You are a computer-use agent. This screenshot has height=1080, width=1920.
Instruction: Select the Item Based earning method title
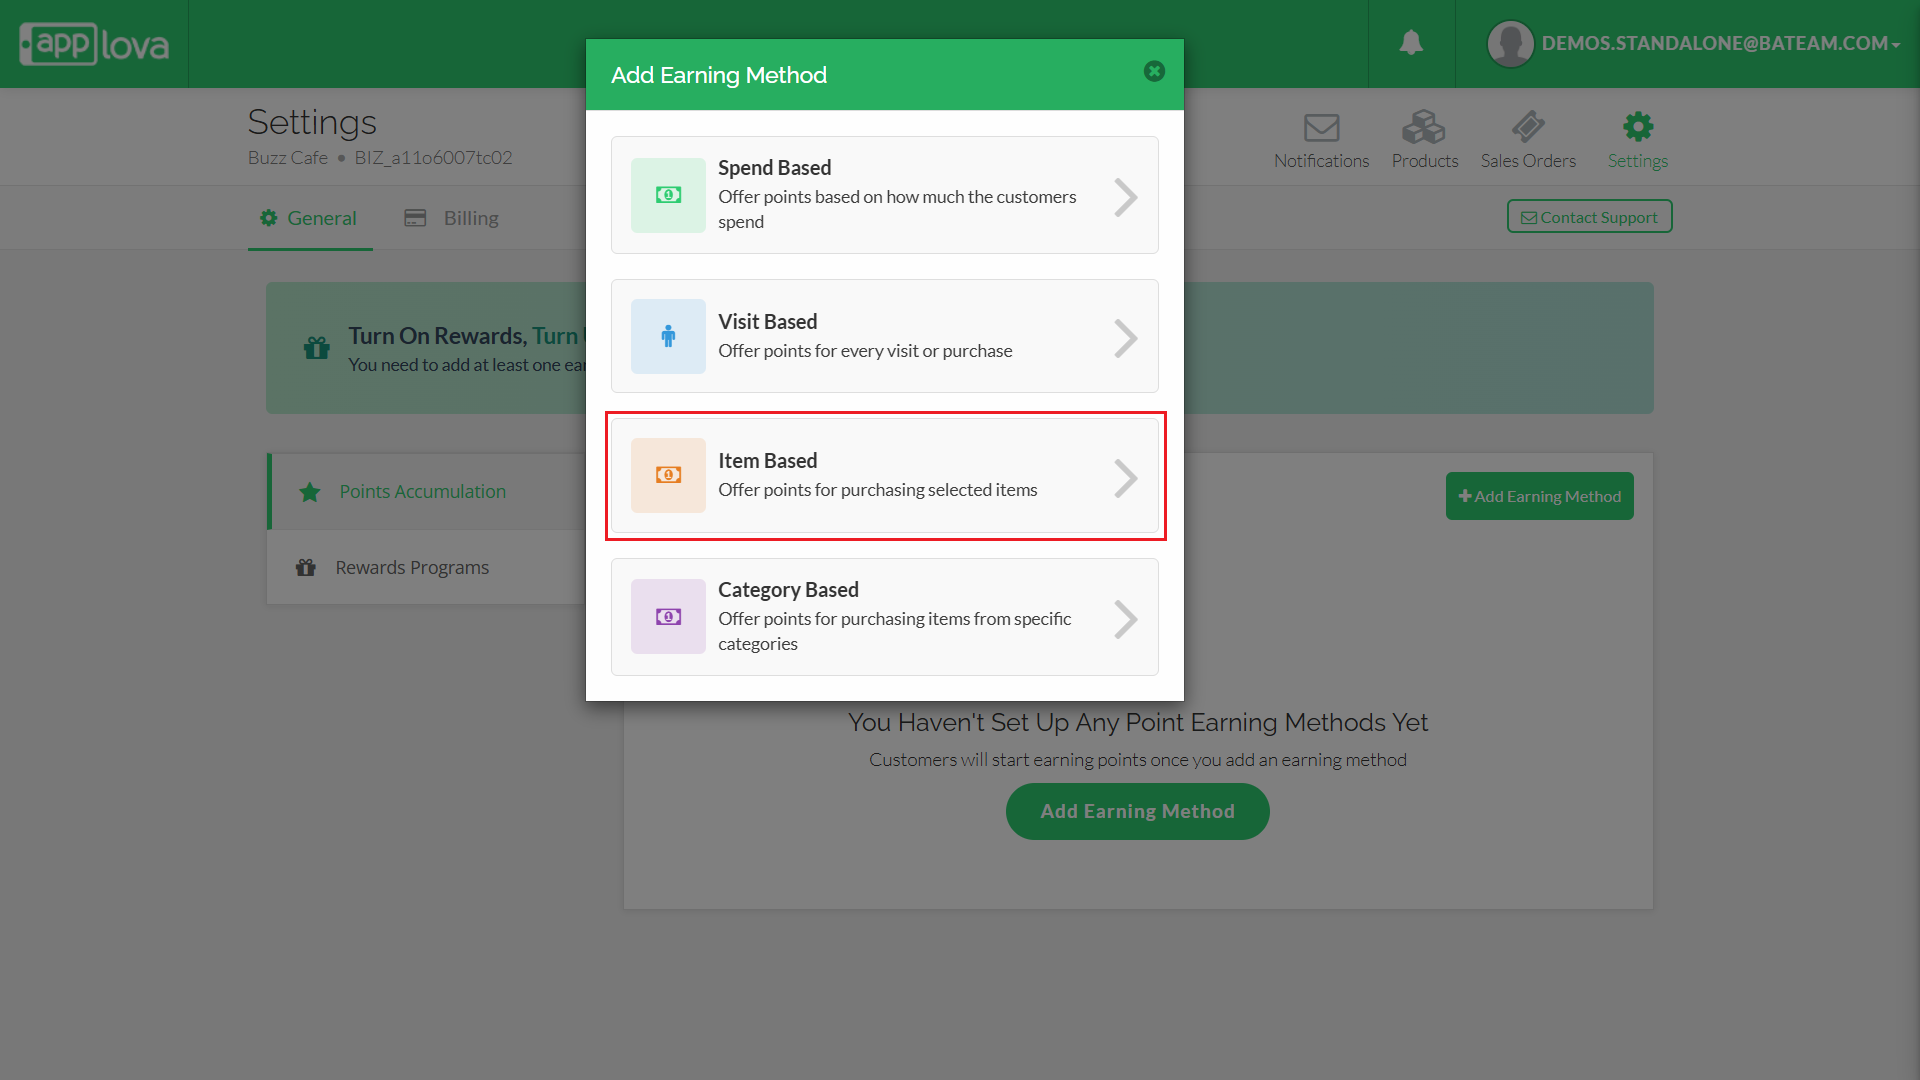click(x=767, y=460)
